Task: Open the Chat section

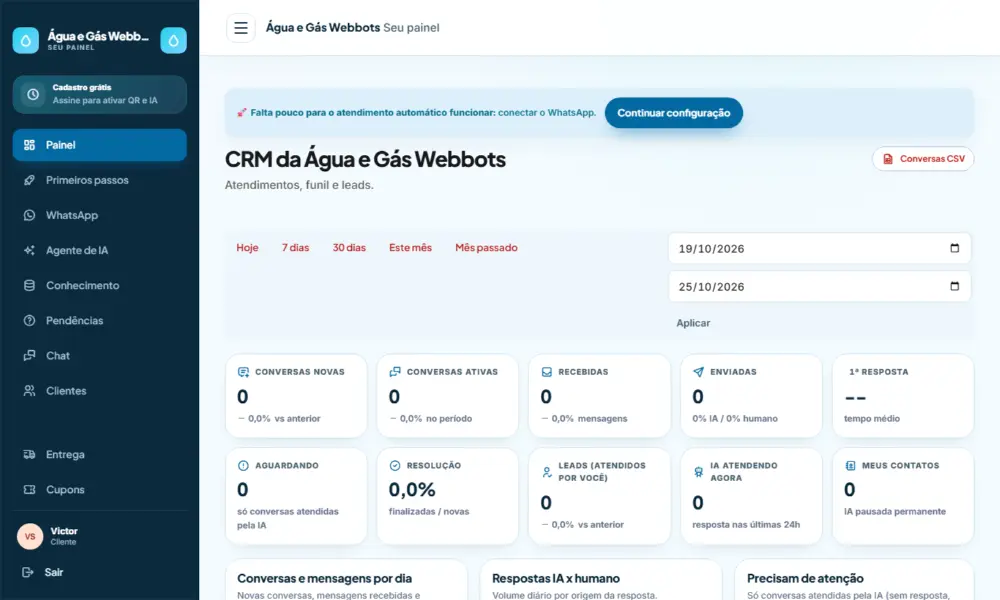Action: pyautogui.click(x=99, y=355)
